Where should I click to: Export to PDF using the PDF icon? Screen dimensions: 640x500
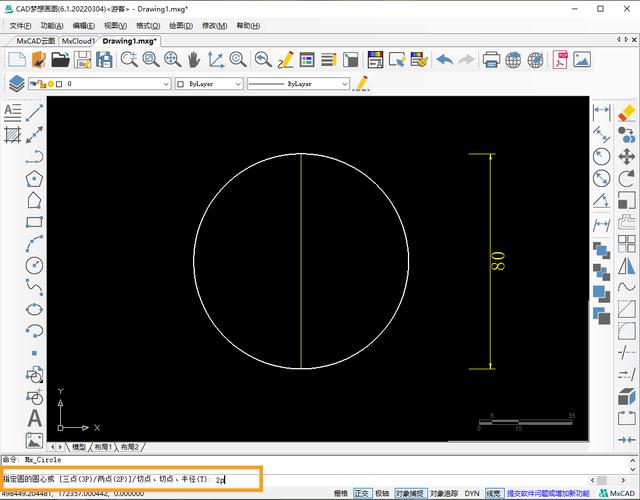coord(560,60)
